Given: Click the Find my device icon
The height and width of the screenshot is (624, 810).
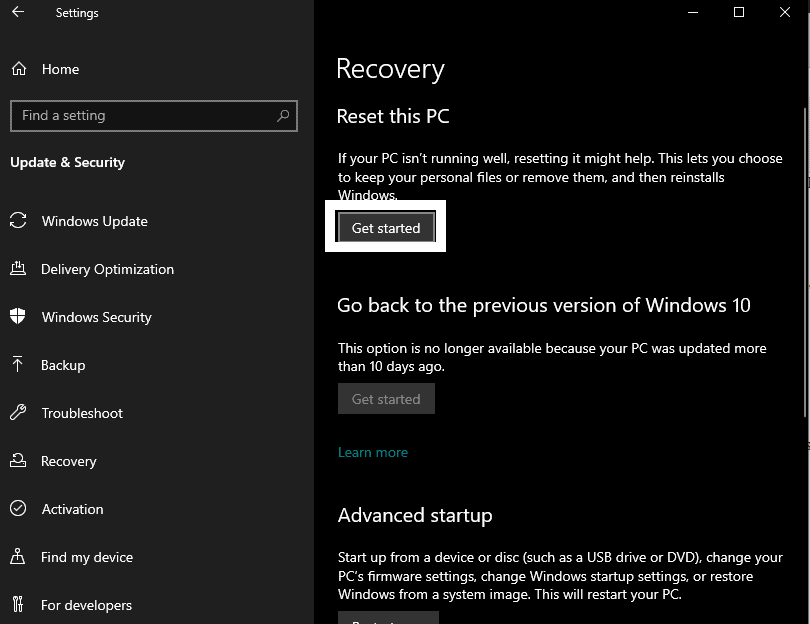Looking at the screenshot, I should pyautogui.click(x=18, y=556).
